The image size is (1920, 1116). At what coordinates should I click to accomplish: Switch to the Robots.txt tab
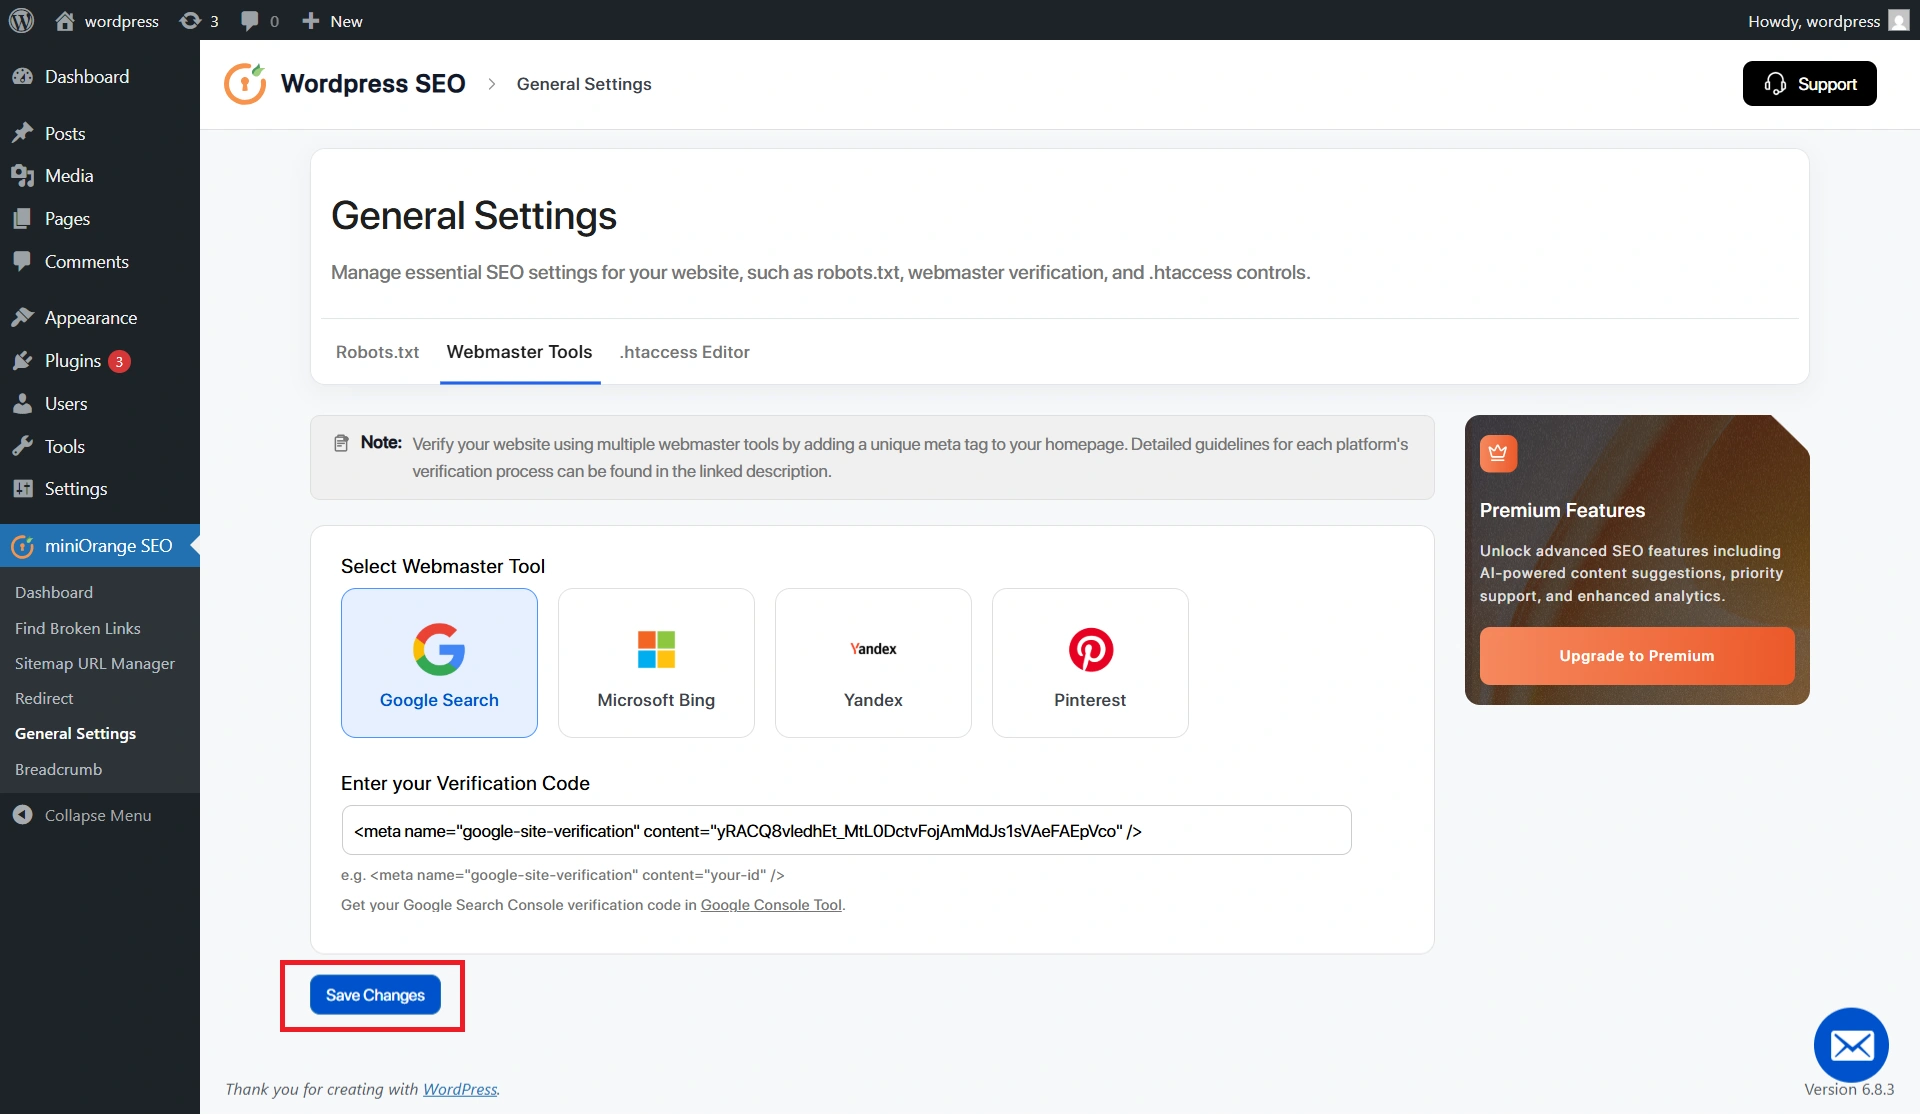pyautogui.click(x=377, y=352)
